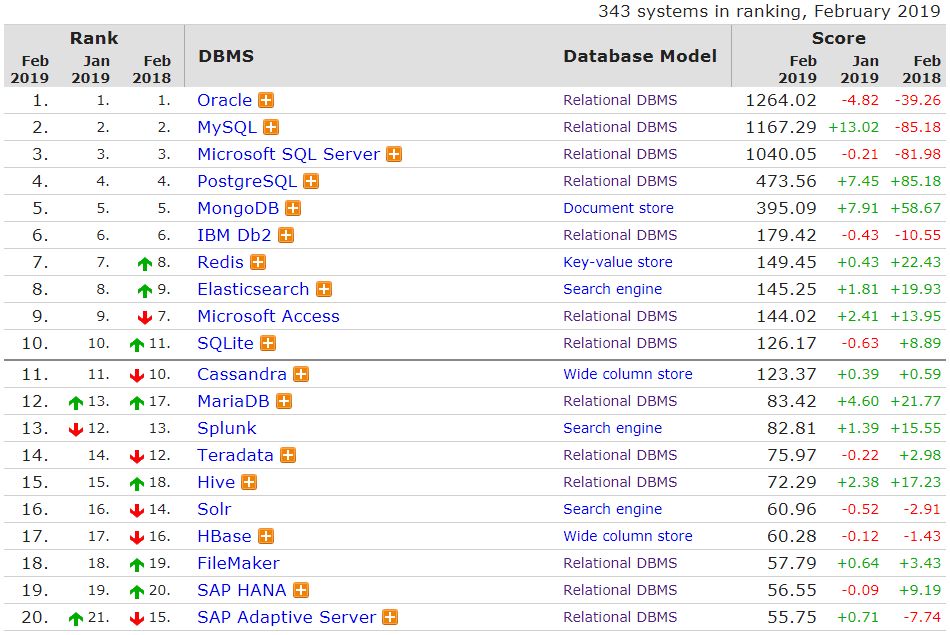Click the plus icon beside Cassandra
950x635 pixels.
pos(301,374)
